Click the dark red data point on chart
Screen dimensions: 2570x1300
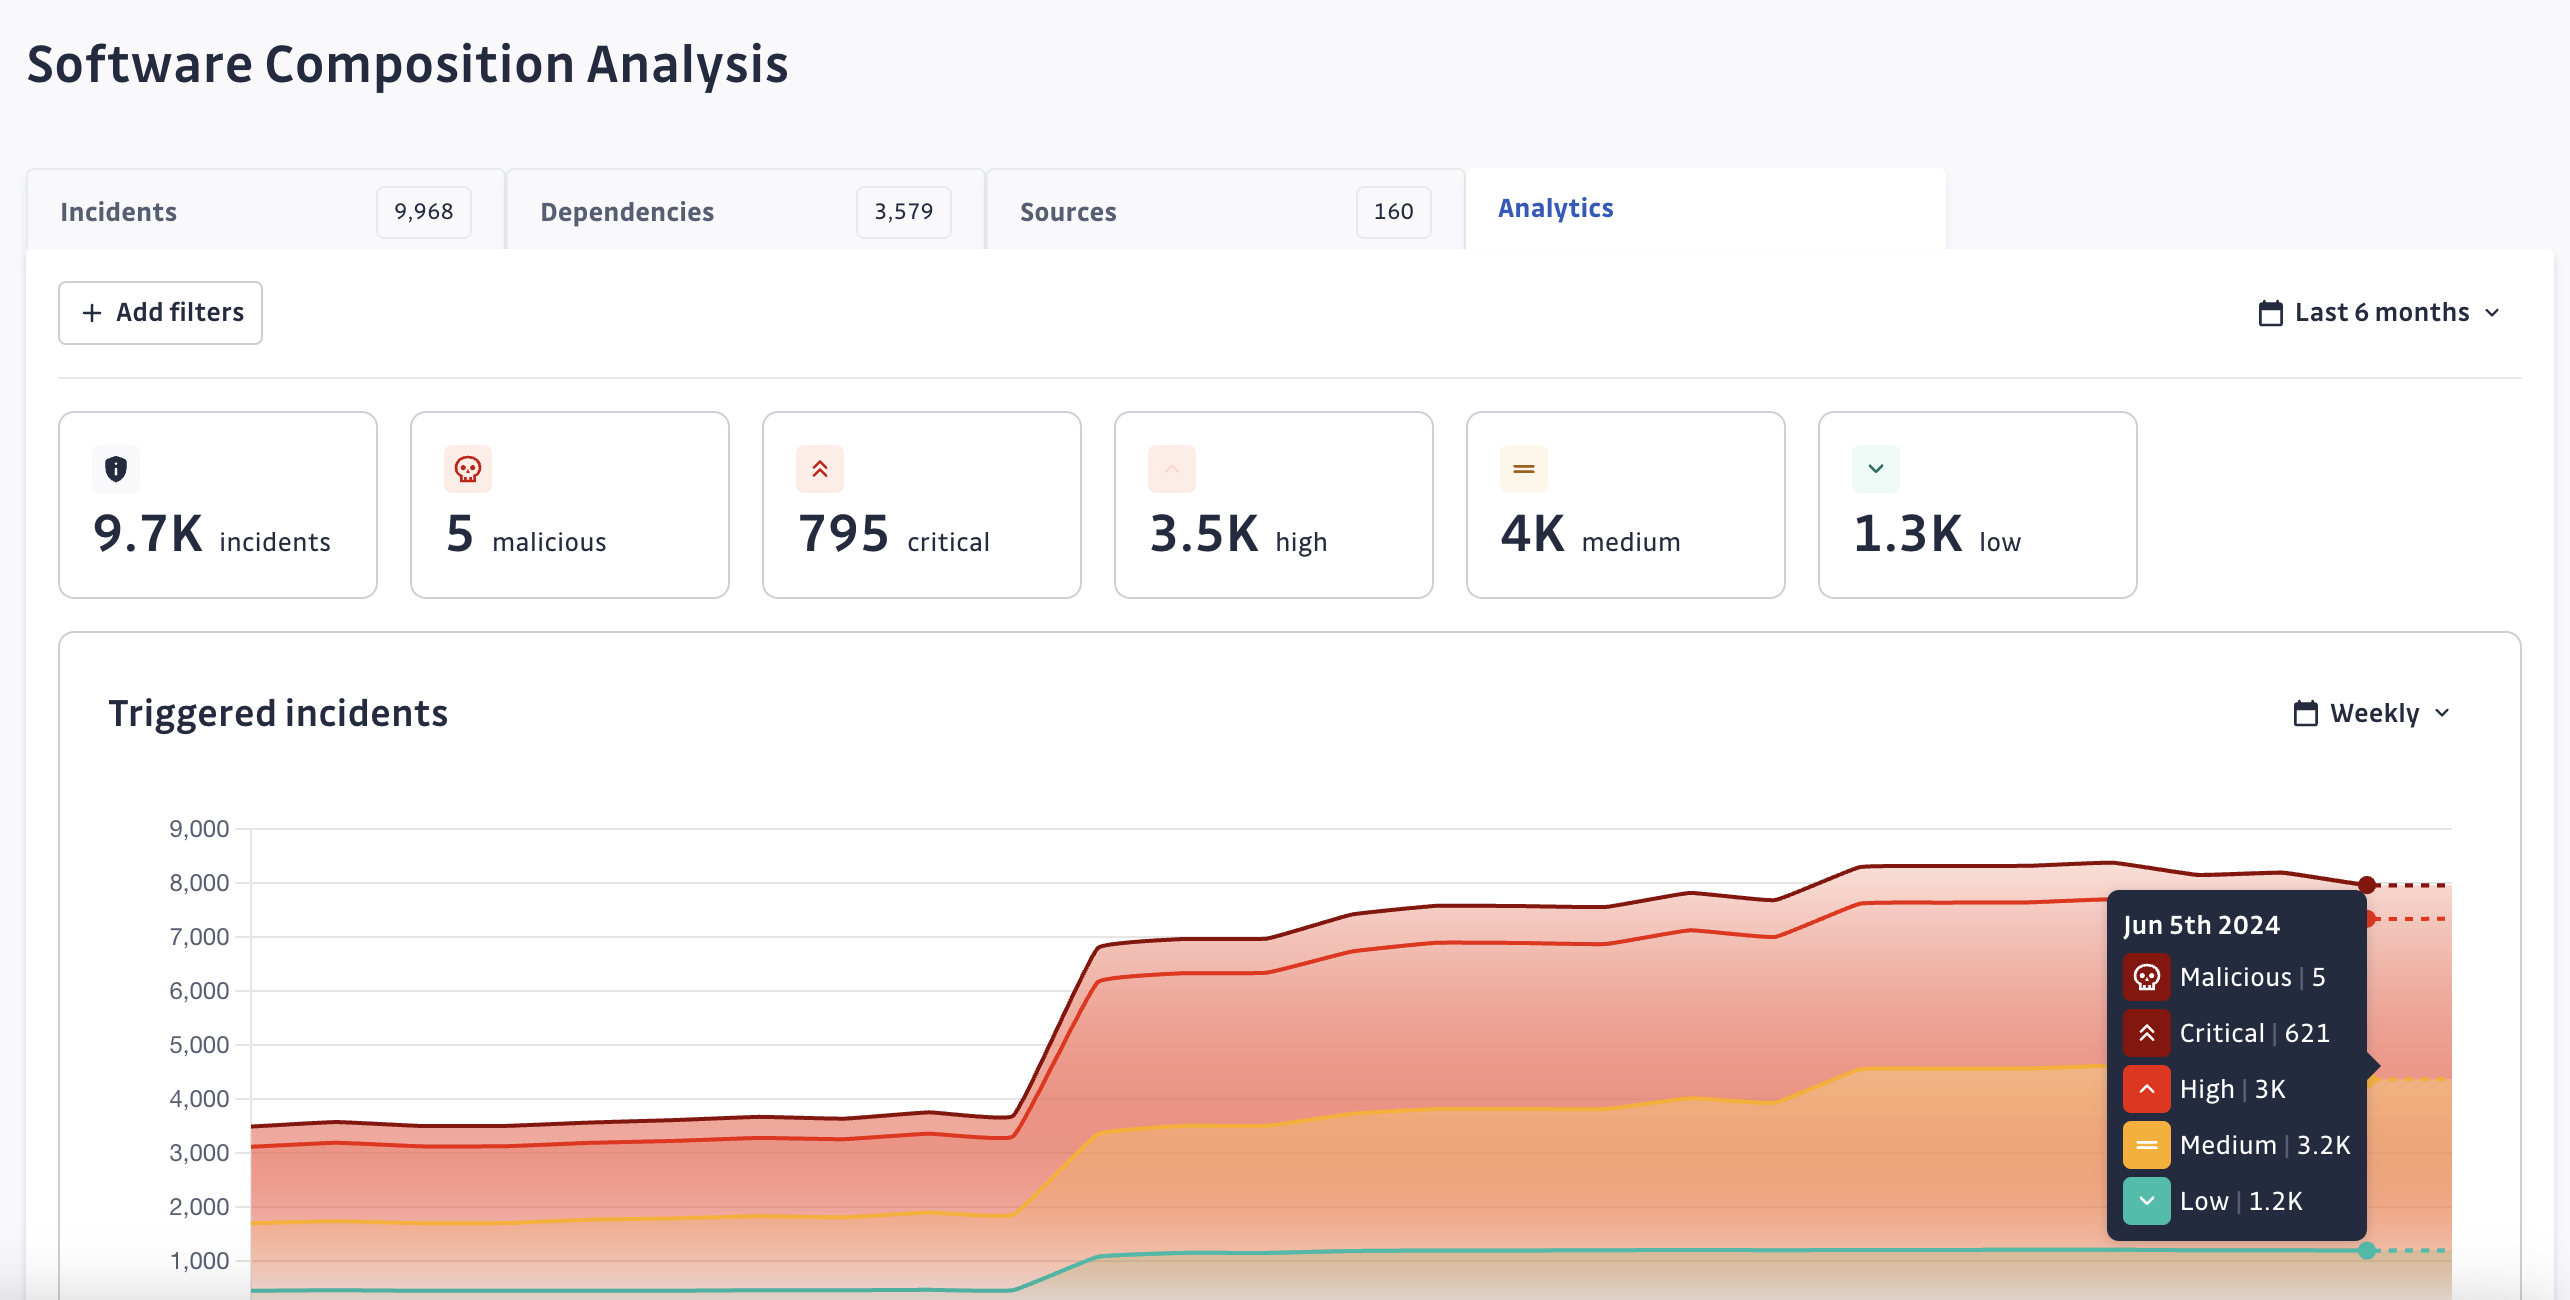coord(2367,885)
